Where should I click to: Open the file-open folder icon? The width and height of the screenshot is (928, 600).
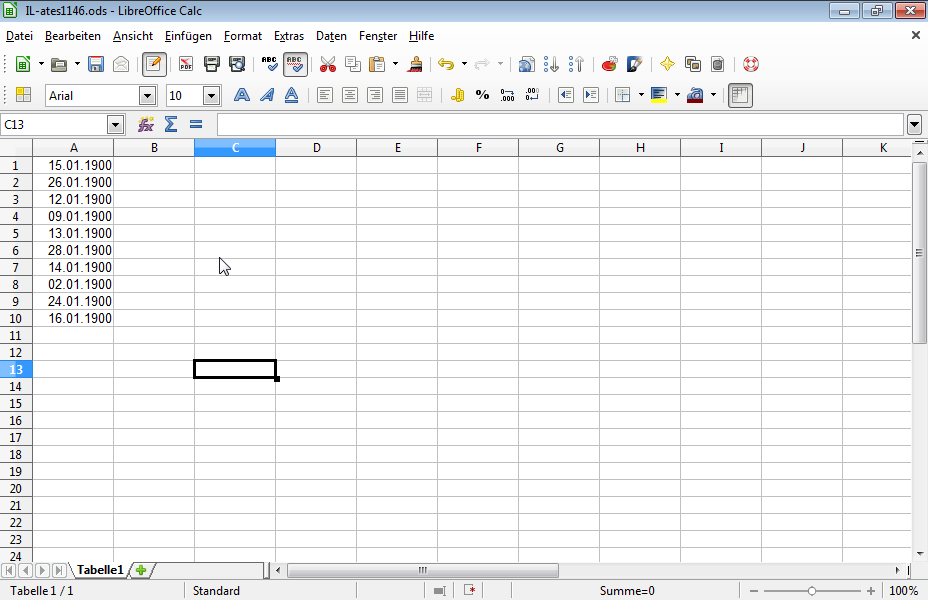pos(59,64)
